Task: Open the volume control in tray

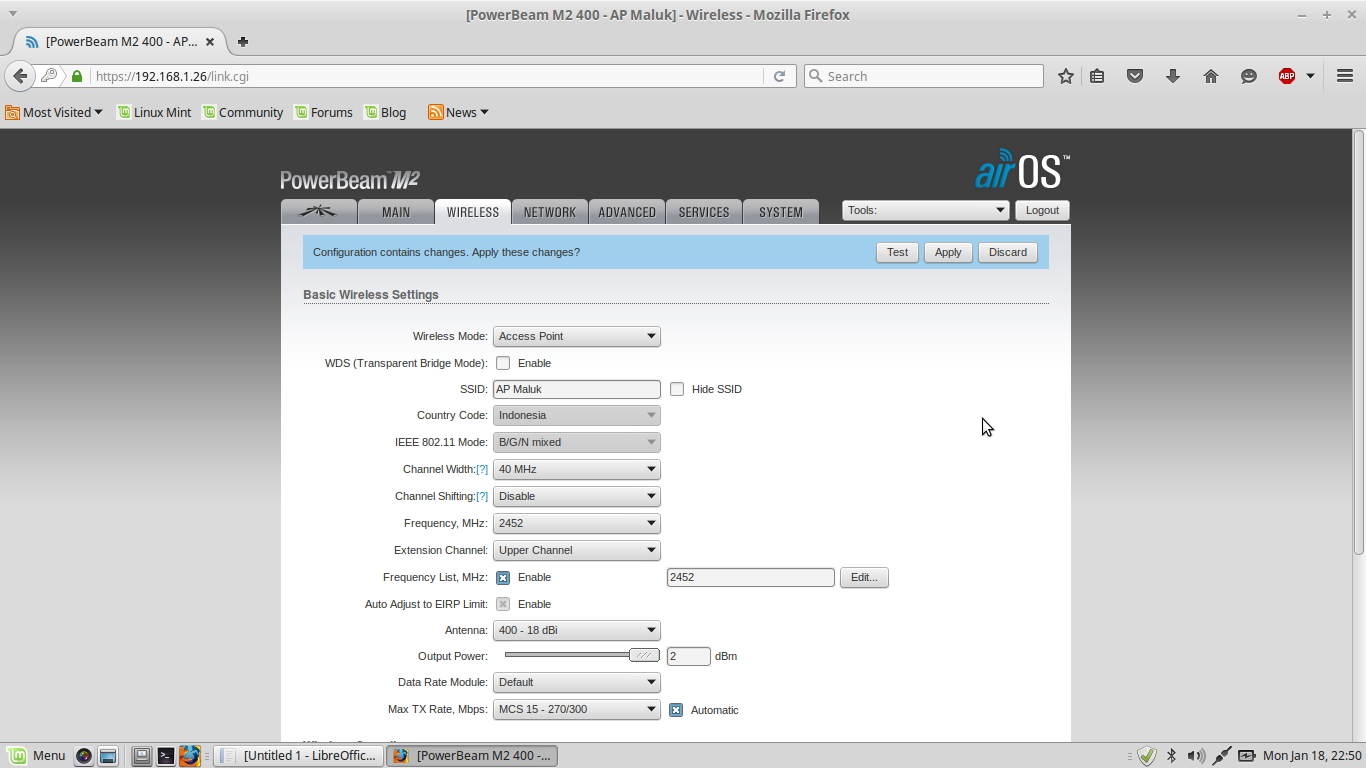Action: (x=1196, y=756)
